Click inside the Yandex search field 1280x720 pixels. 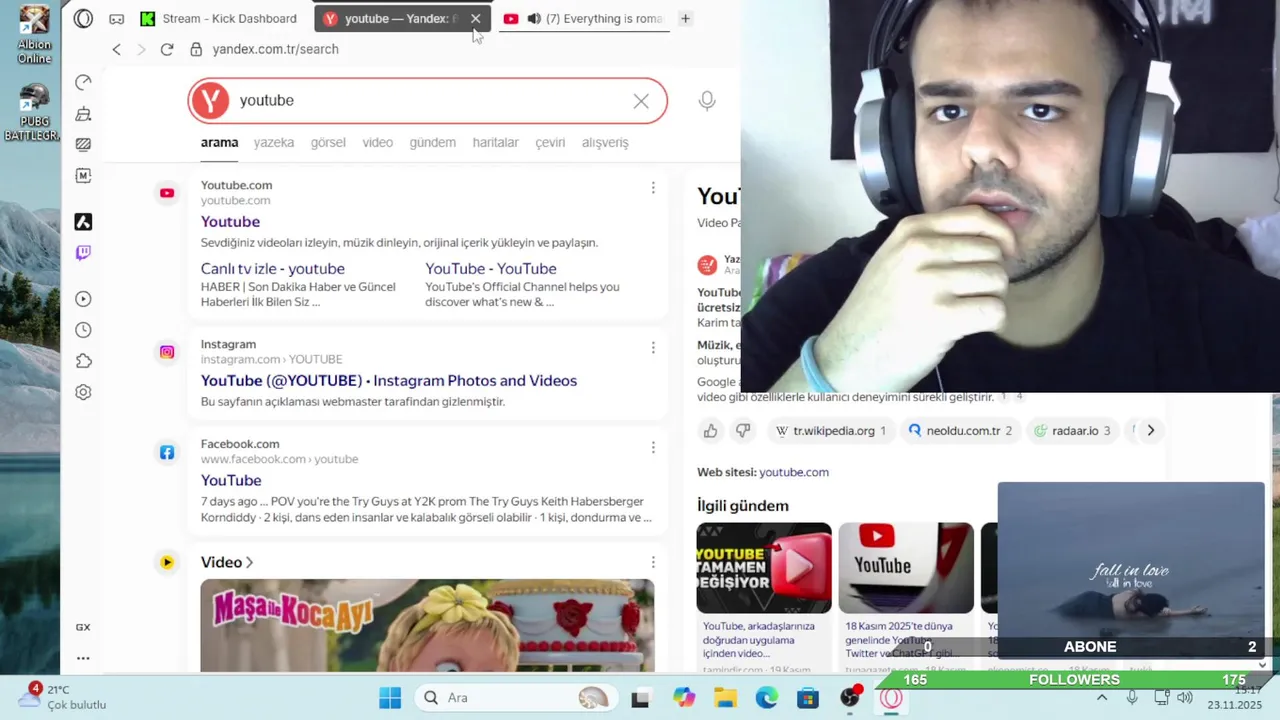point(430,100)
